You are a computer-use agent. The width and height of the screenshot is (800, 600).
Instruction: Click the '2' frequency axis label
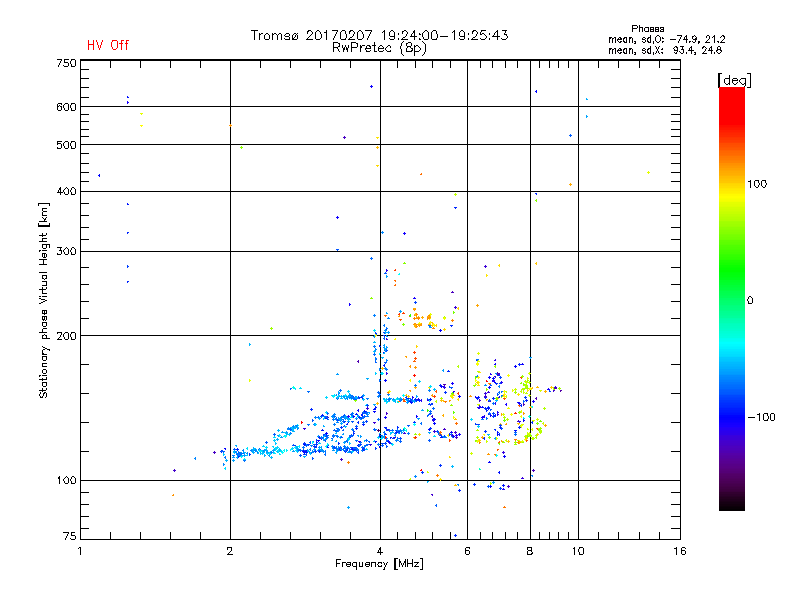click(230, 551)
